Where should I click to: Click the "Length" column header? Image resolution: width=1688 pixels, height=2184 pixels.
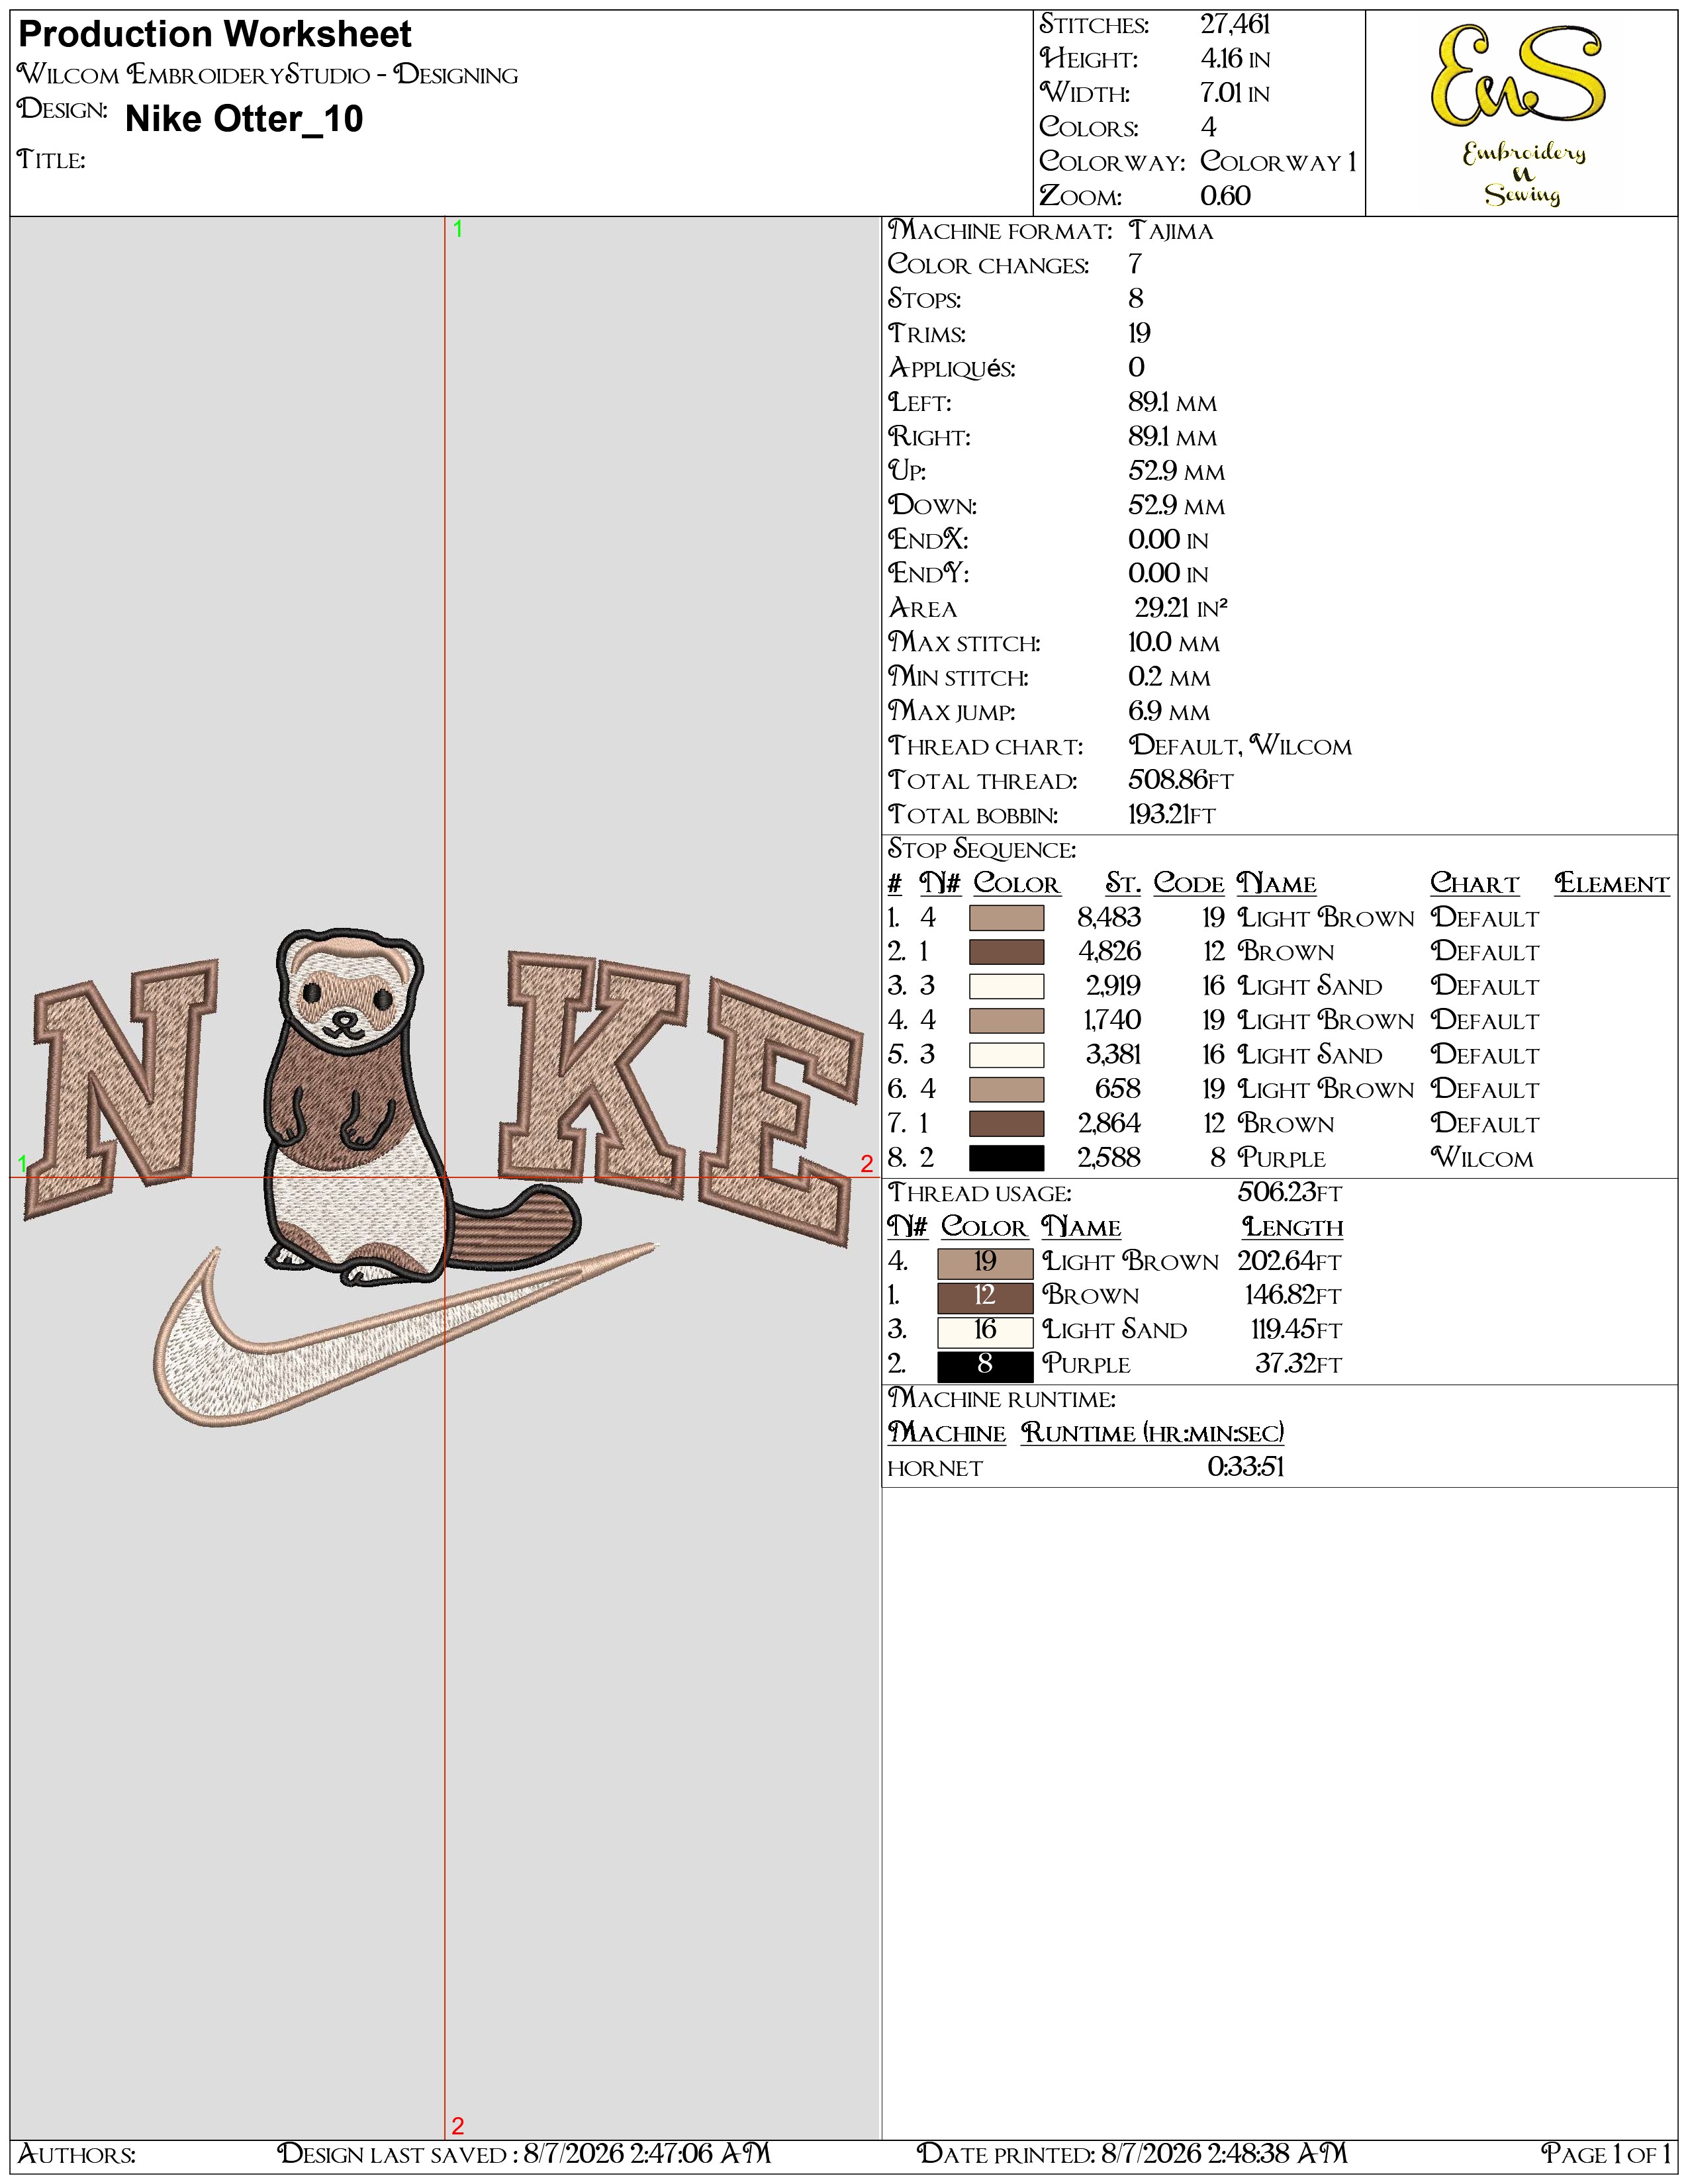pyautogui.click(x=1292, y=1227)
